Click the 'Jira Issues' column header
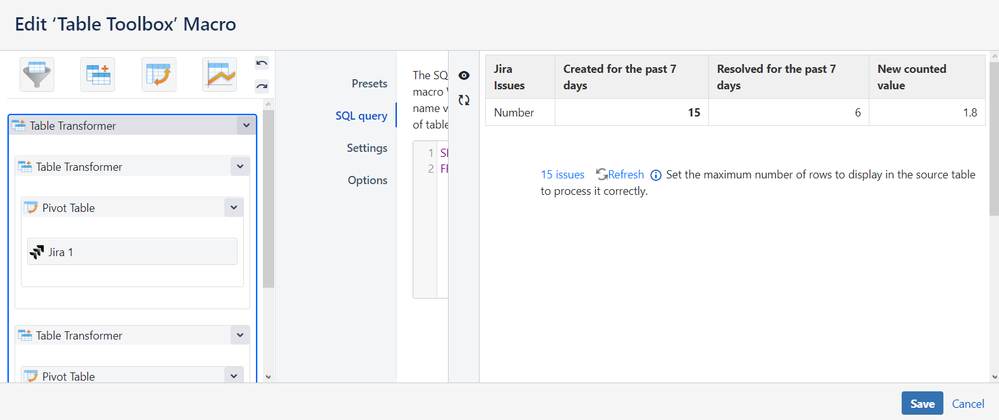Image resolution: width=999 pixels, height=420 pixels. (x=521, y=76)
